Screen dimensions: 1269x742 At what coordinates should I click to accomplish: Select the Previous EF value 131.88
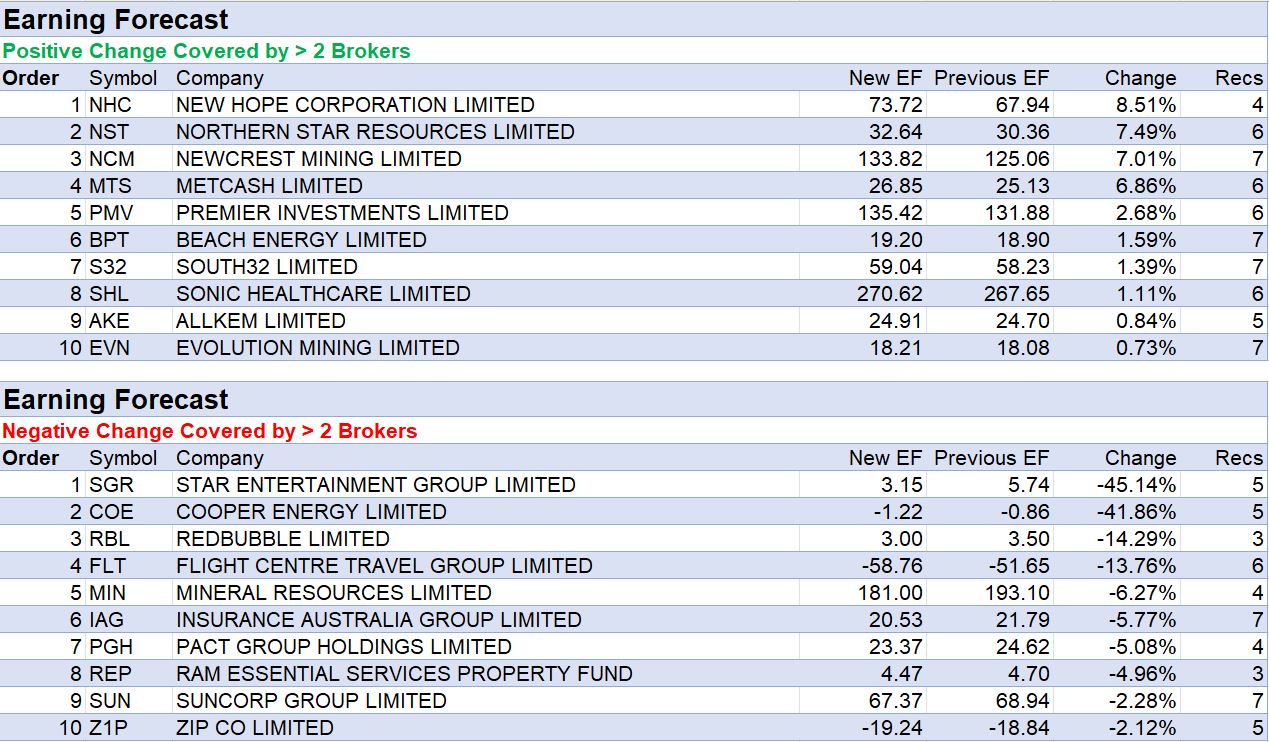pos(1016,213)
